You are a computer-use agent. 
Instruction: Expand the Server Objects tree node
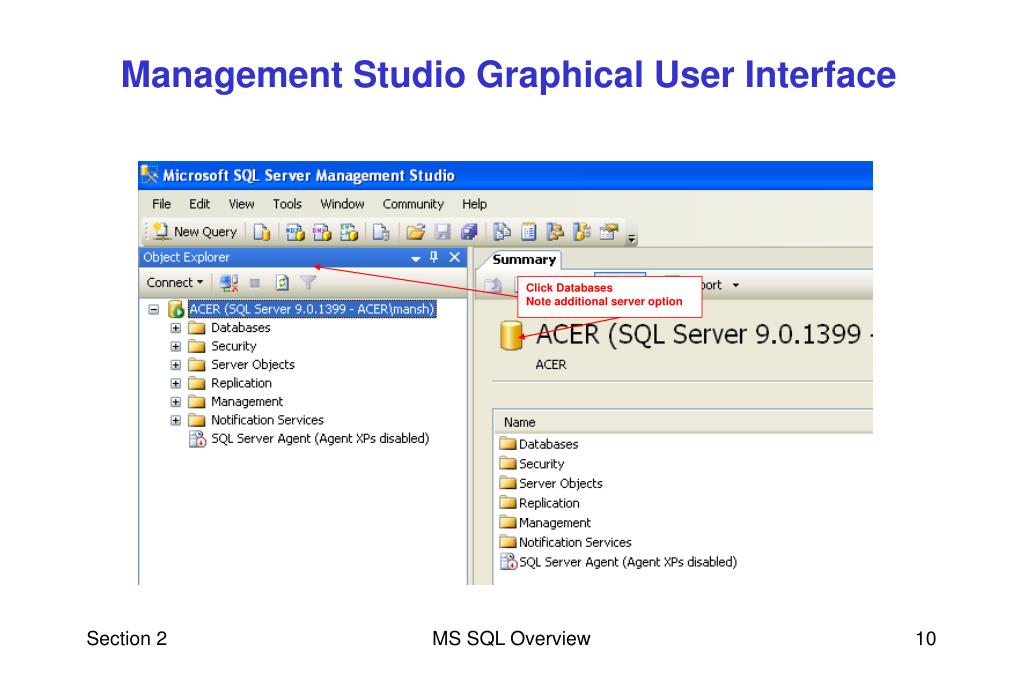176,365
